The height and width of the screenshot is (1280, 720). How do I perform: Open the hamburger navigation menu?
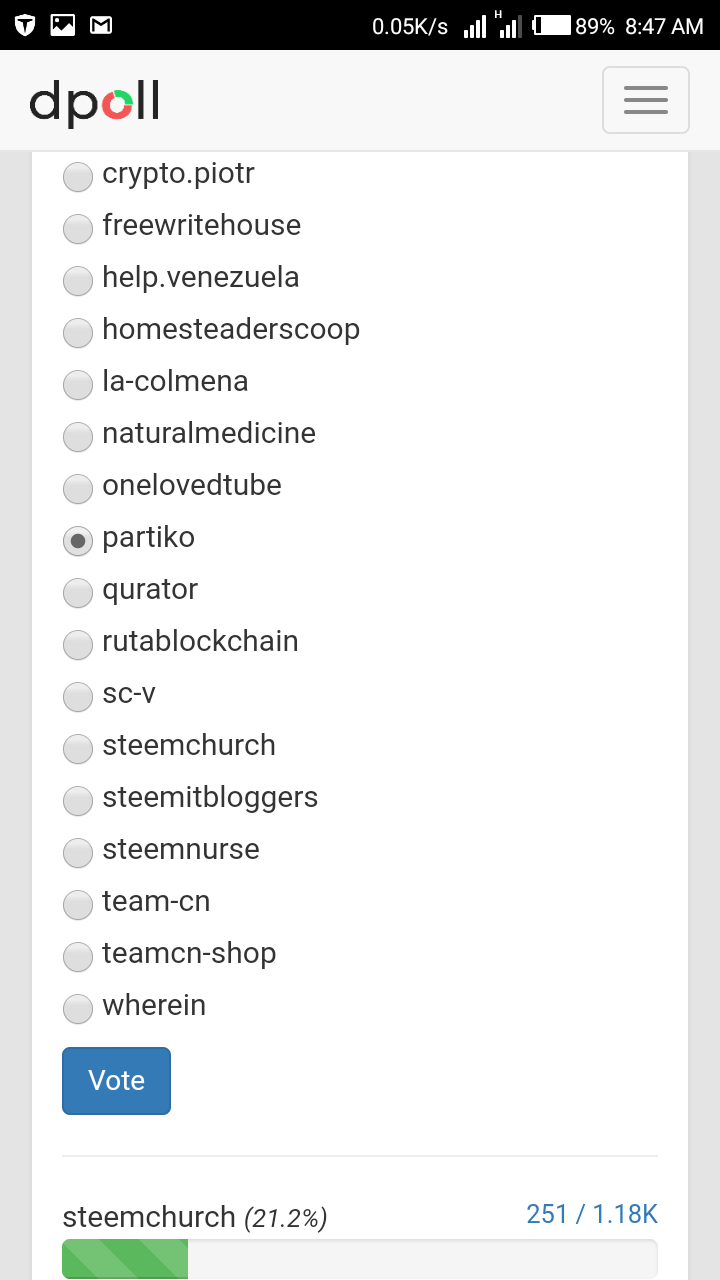645,100
